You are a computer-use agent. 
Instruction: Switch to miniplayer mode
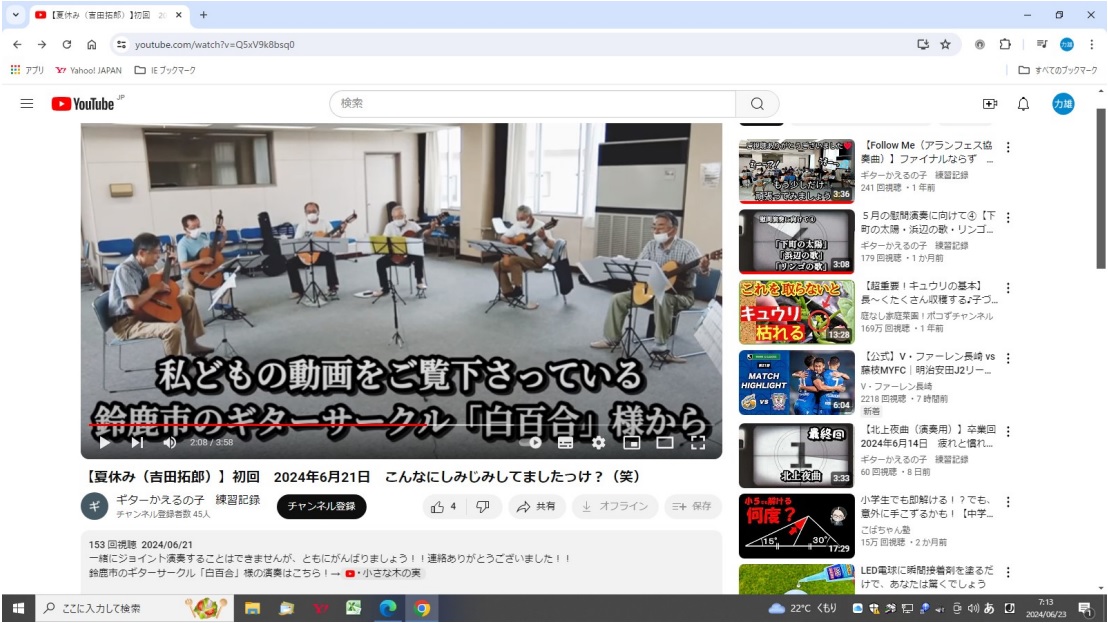point(632,442)
